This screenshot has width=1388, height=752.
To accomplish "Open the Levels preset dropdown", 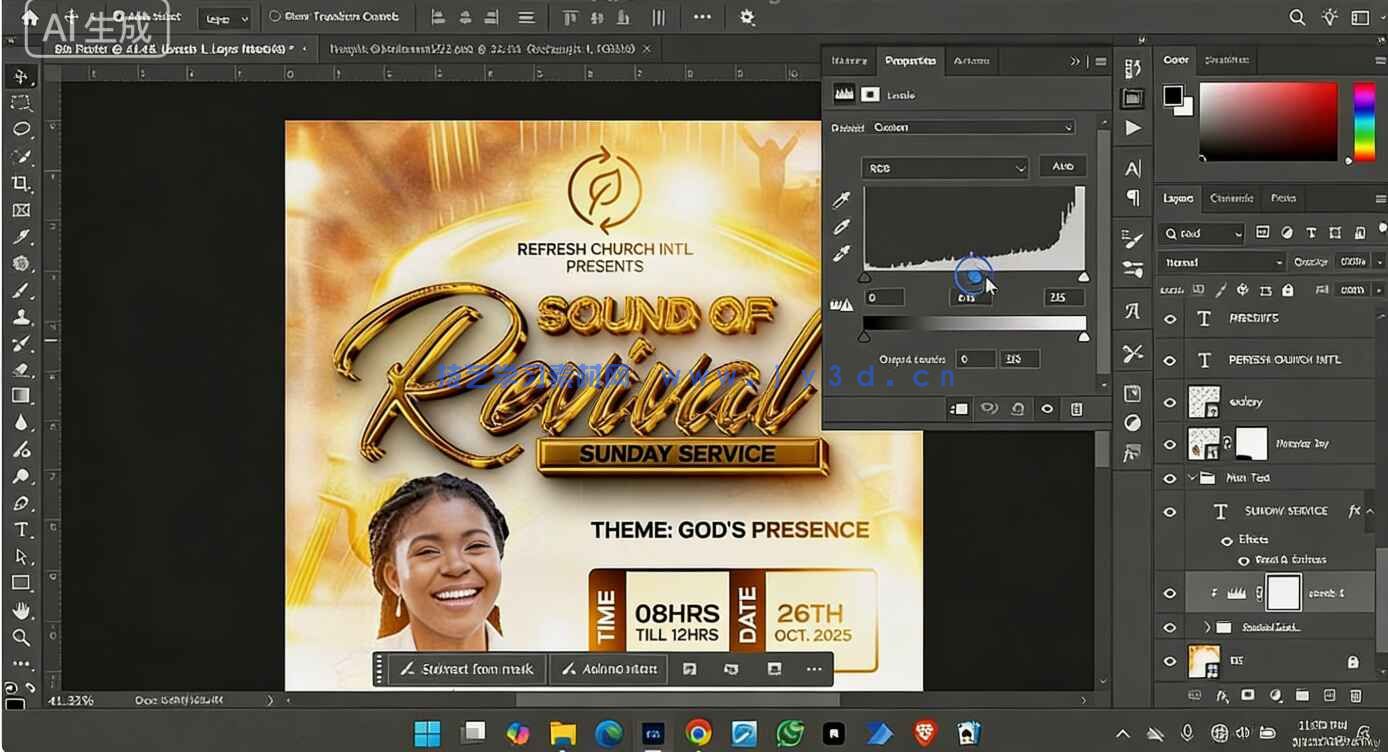I will [972, 128].
